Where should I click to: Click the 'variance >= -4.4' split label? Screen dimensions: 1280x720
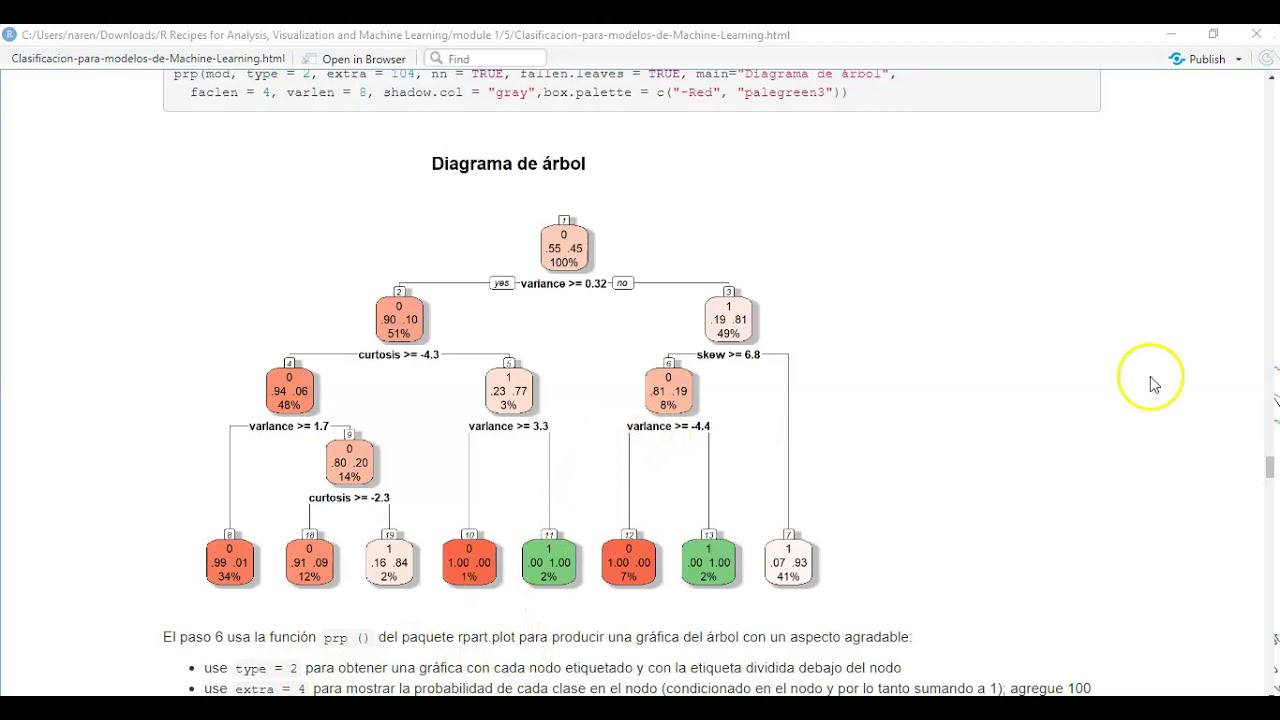click(x=669, y=426)
